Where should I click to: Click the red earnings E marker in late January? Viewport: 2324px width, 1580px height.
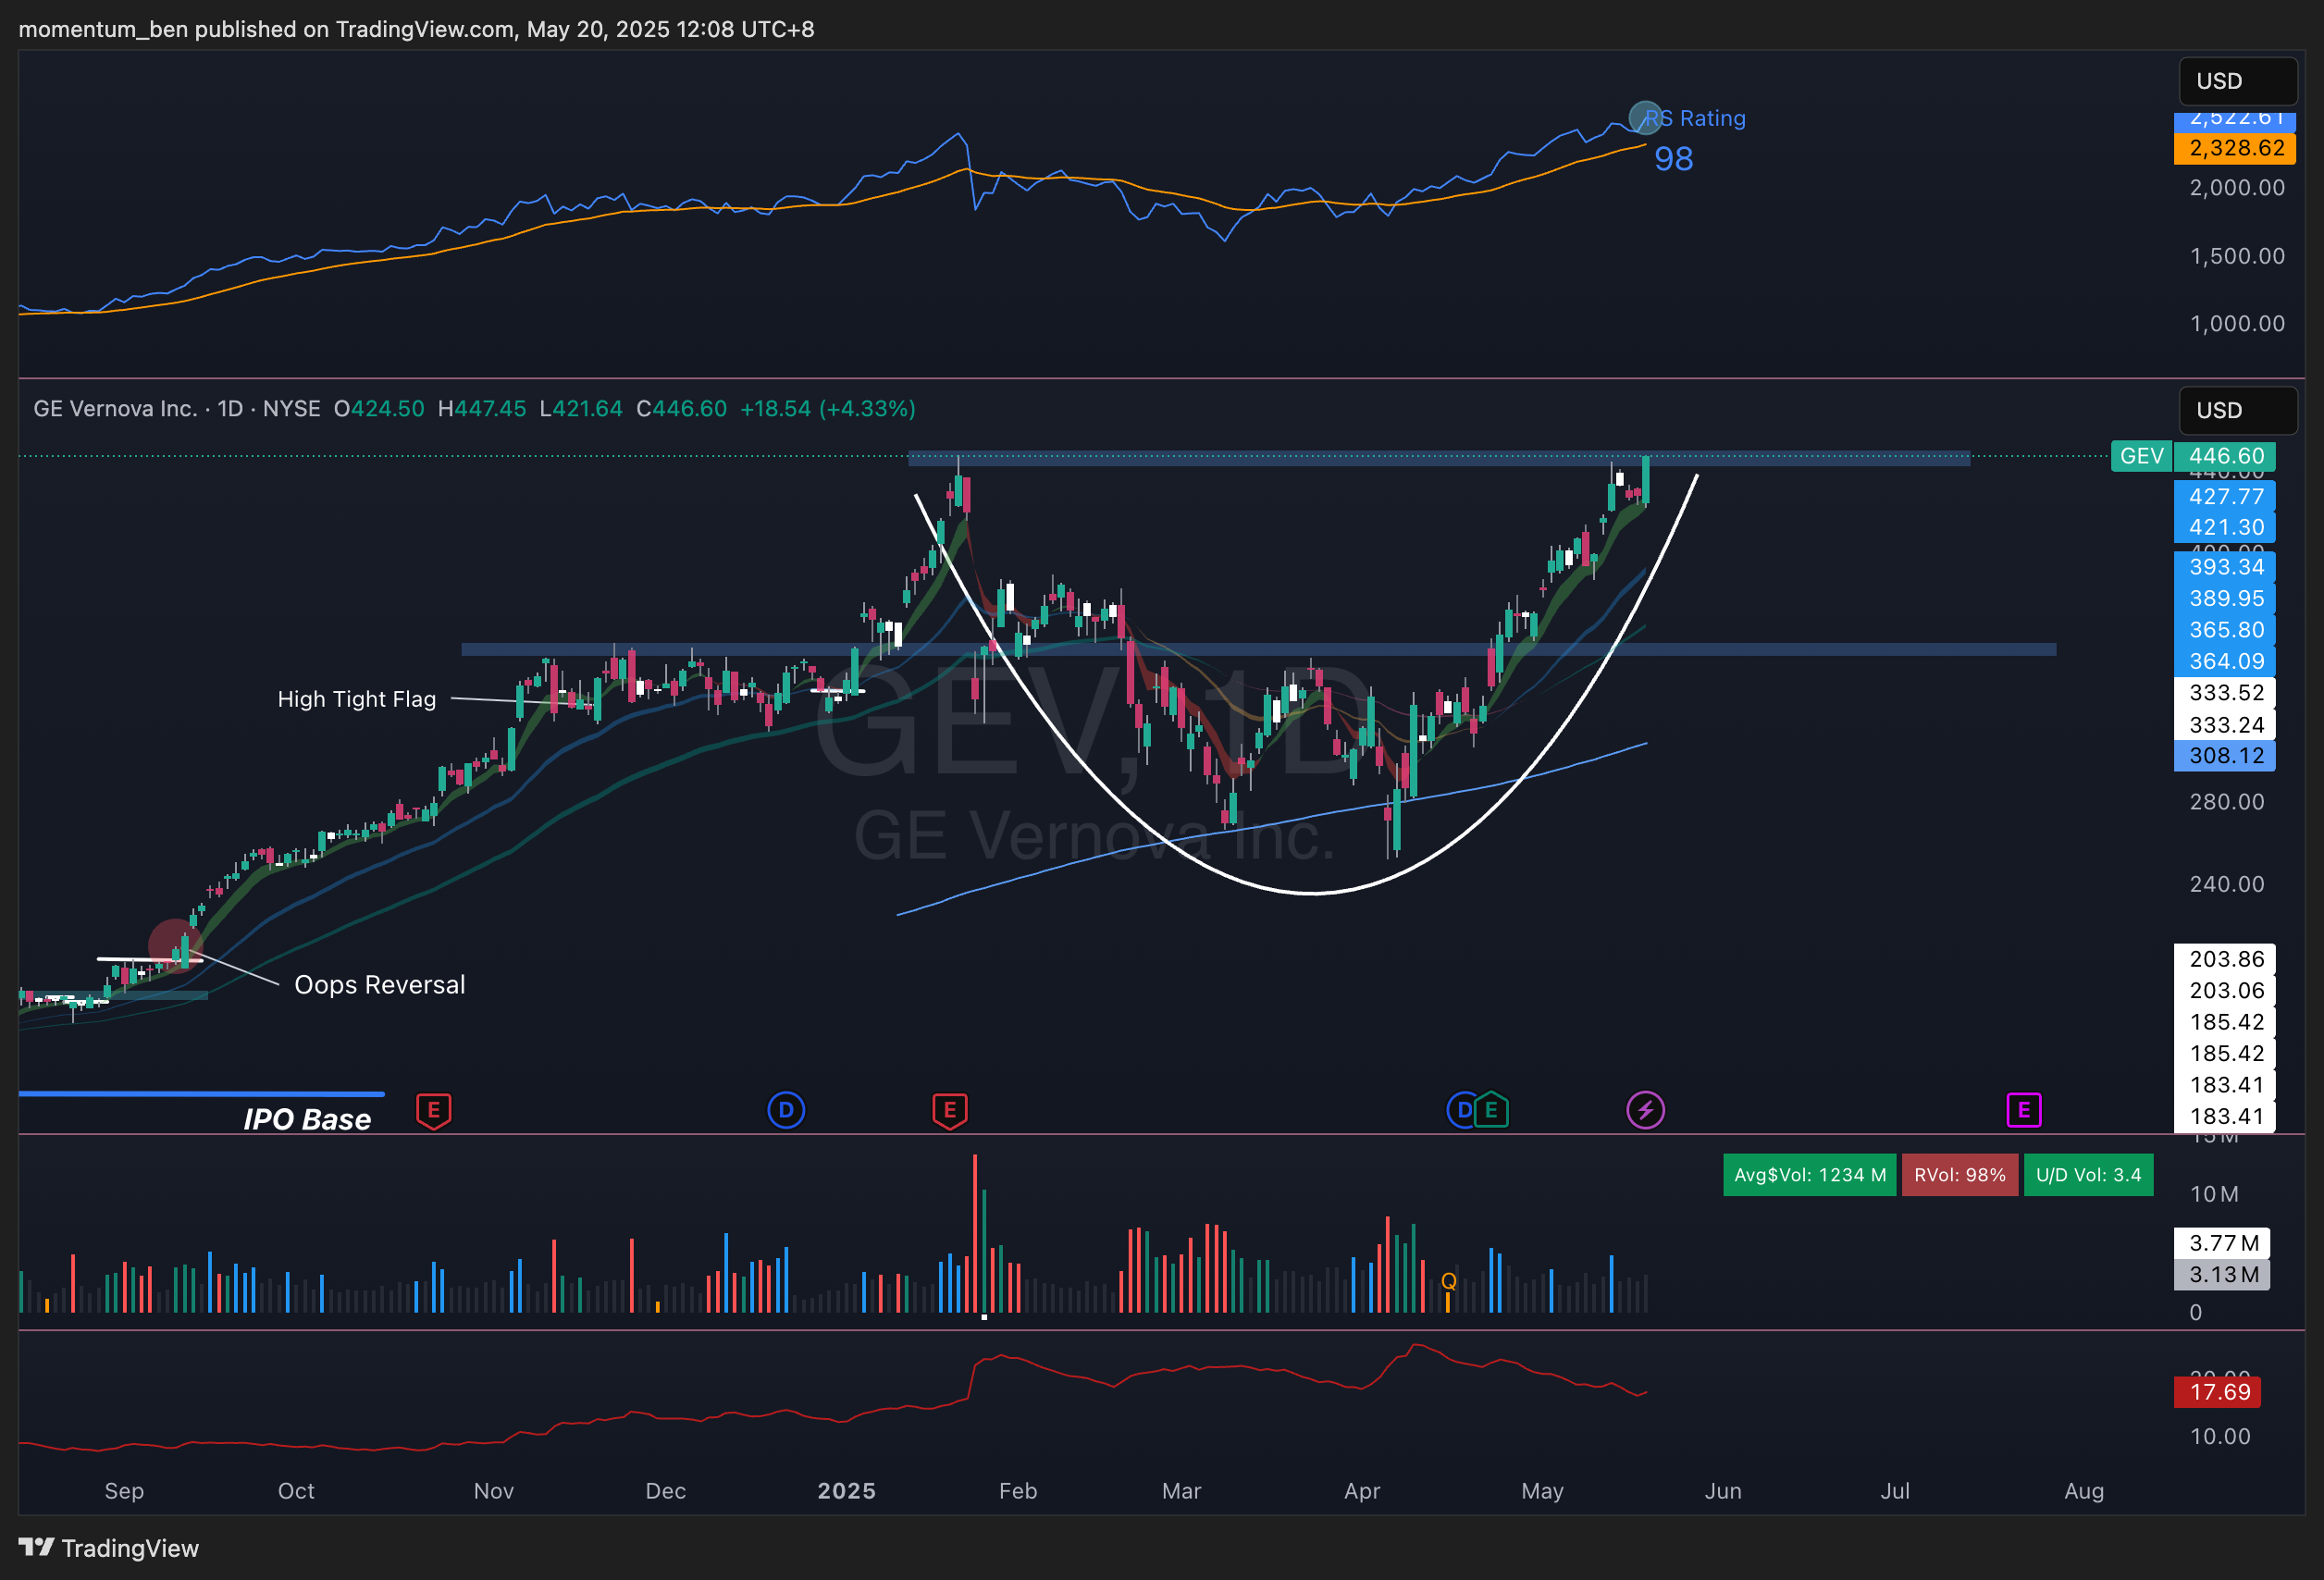(949, 1110)
